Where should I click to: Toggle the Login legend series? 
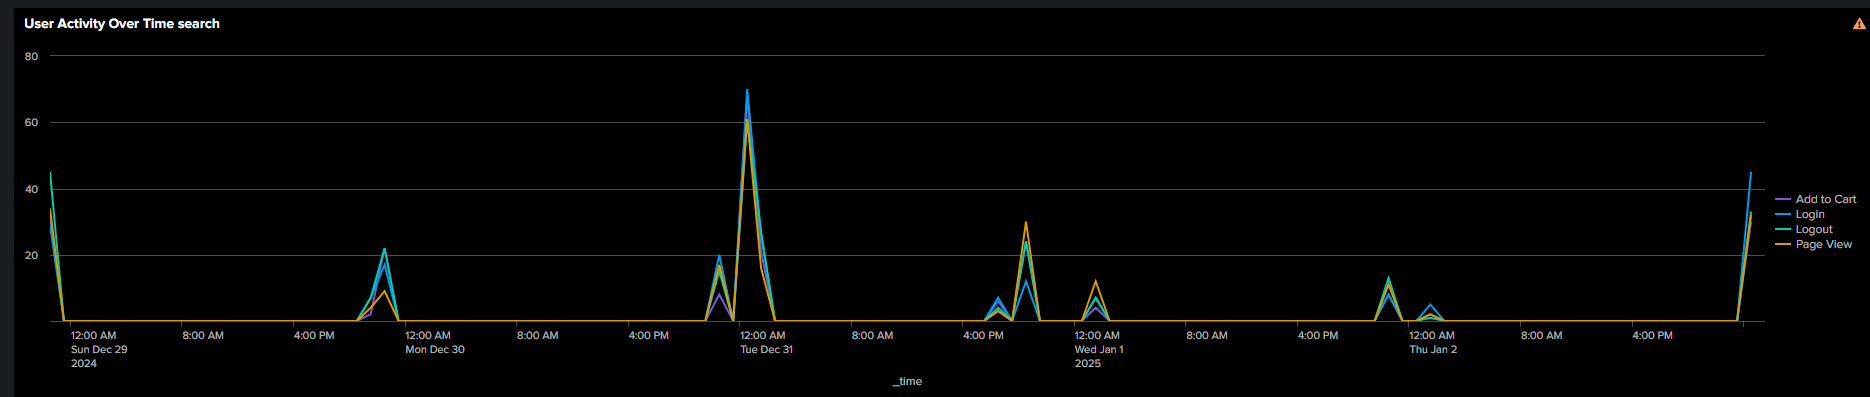pos(1800,214)
